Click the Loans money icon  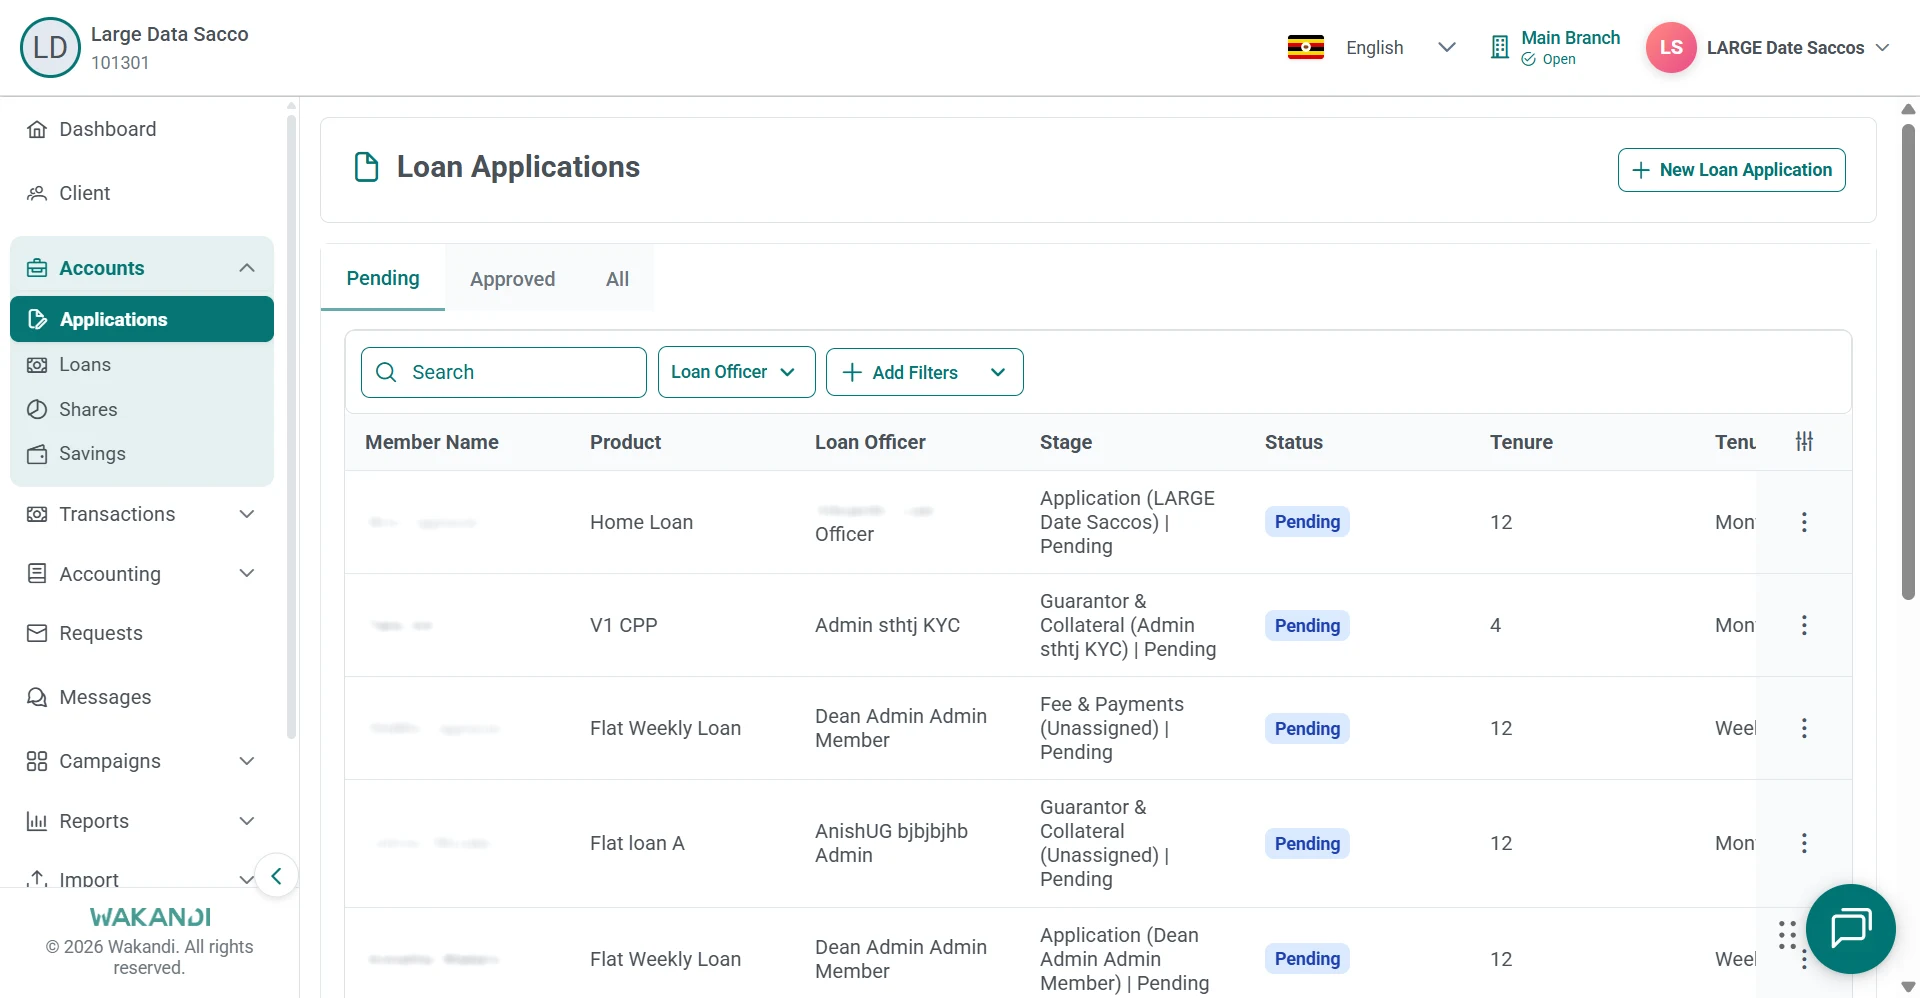[37, 365]
